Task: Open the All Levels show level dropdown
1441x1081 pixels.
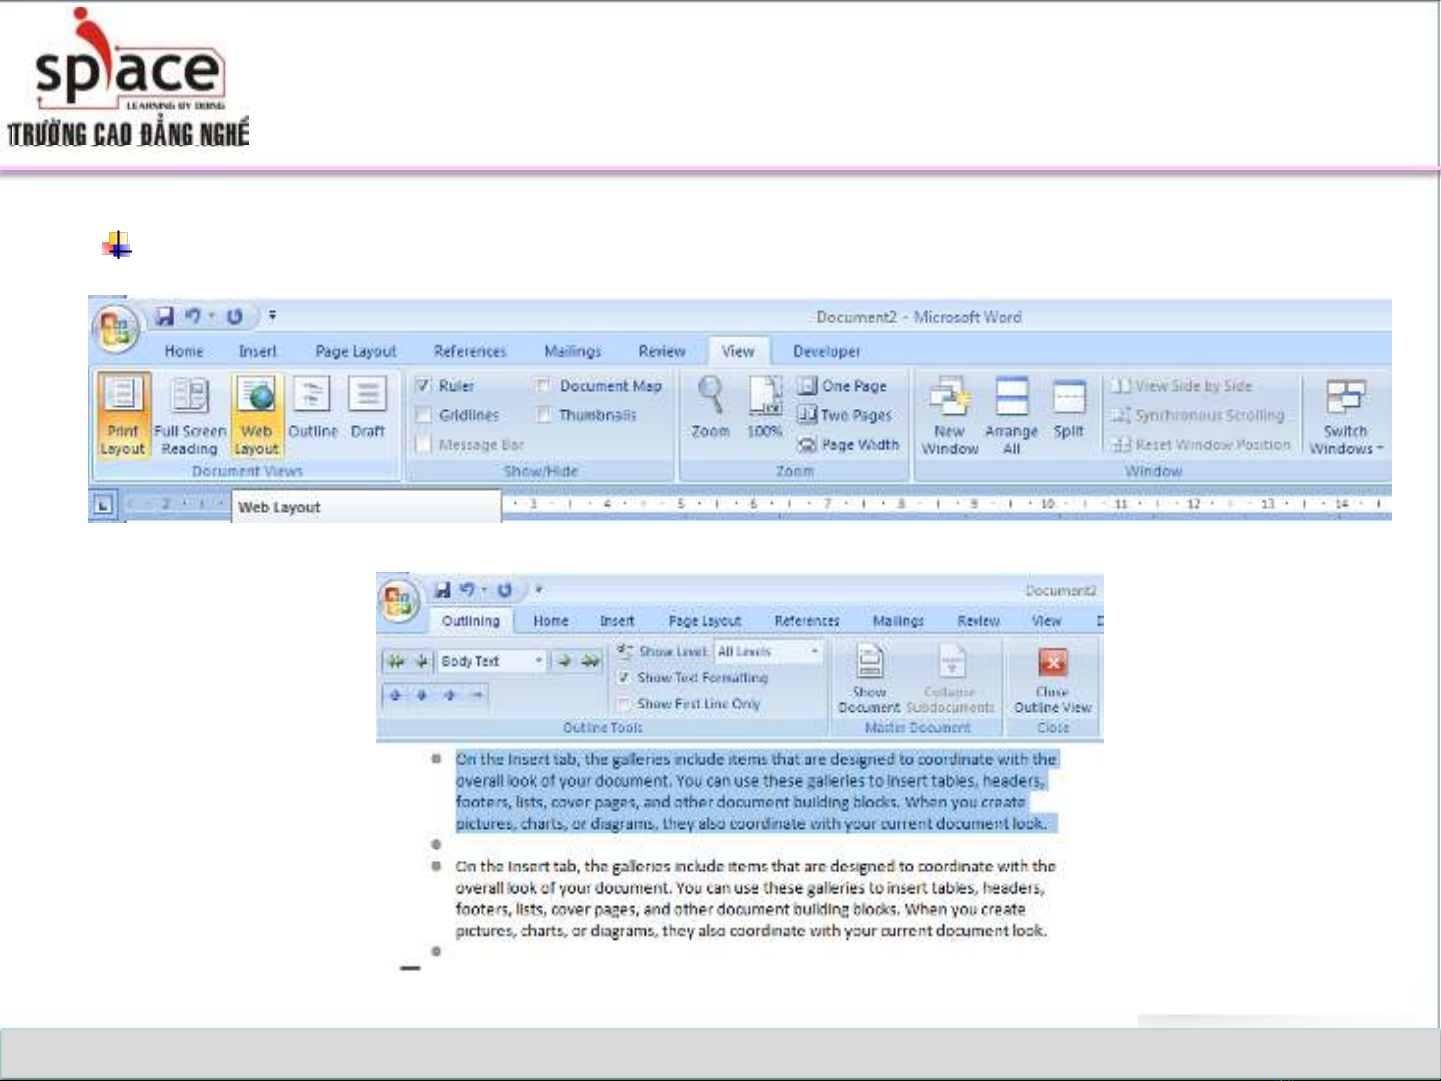Action: click(x=814, y=651)
